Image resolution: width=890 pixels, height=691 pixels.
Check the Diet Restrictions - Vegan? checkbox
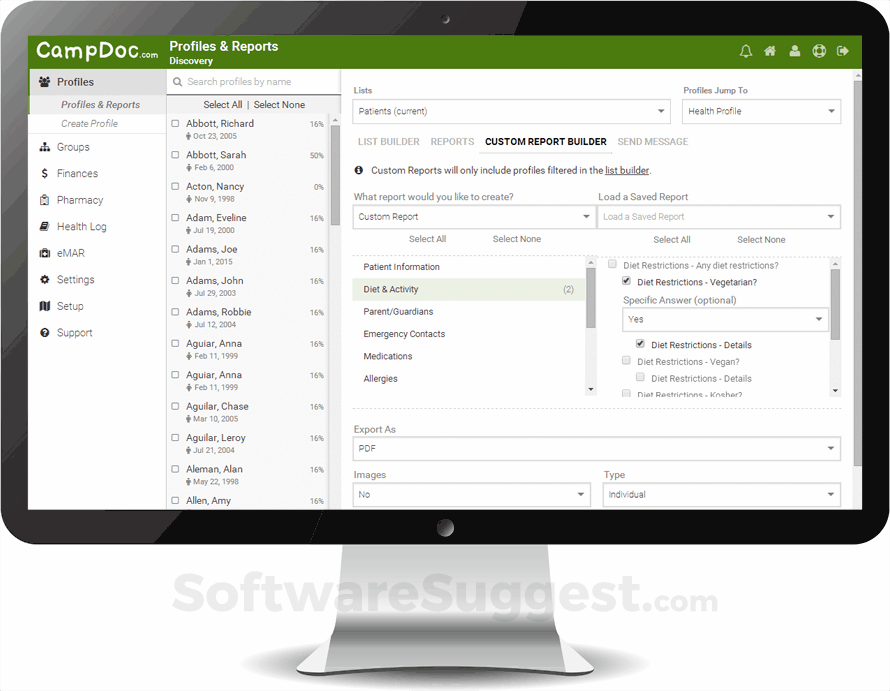[x=625, y=360]
